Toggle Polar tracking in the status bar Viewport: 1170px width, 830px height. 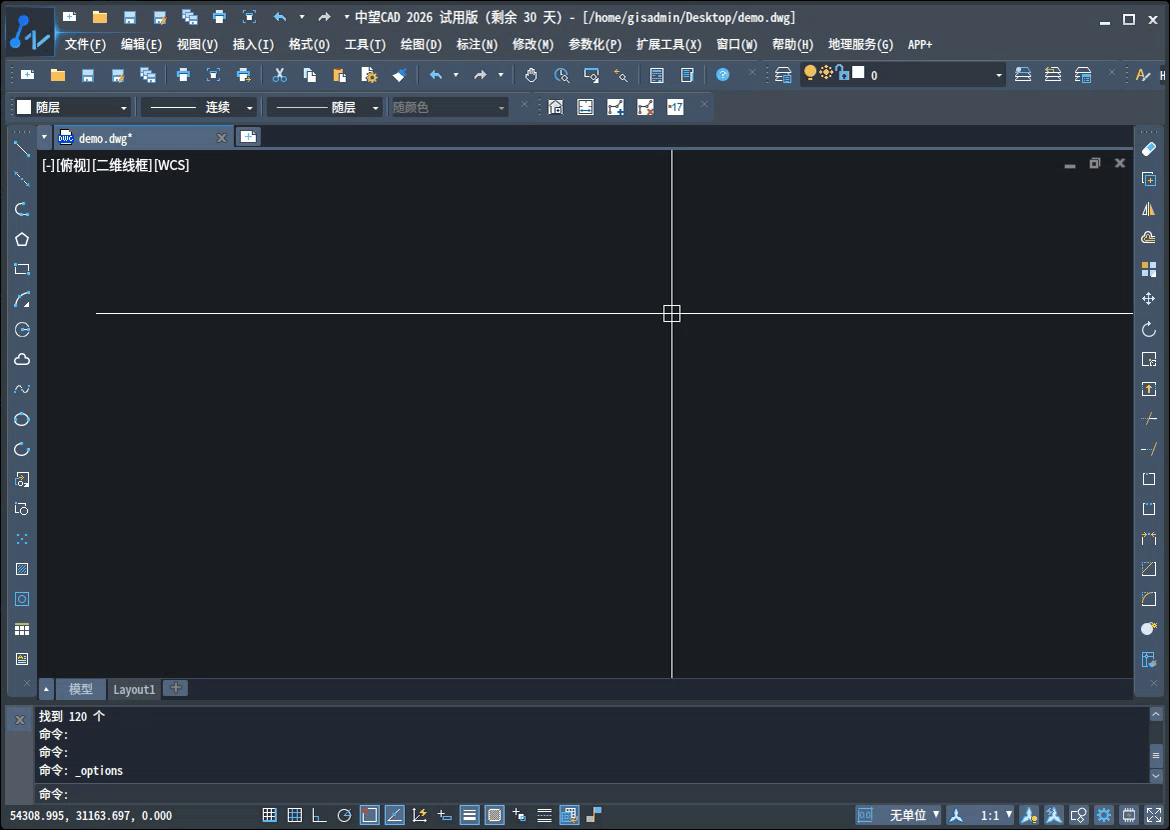tap(344, 815)
